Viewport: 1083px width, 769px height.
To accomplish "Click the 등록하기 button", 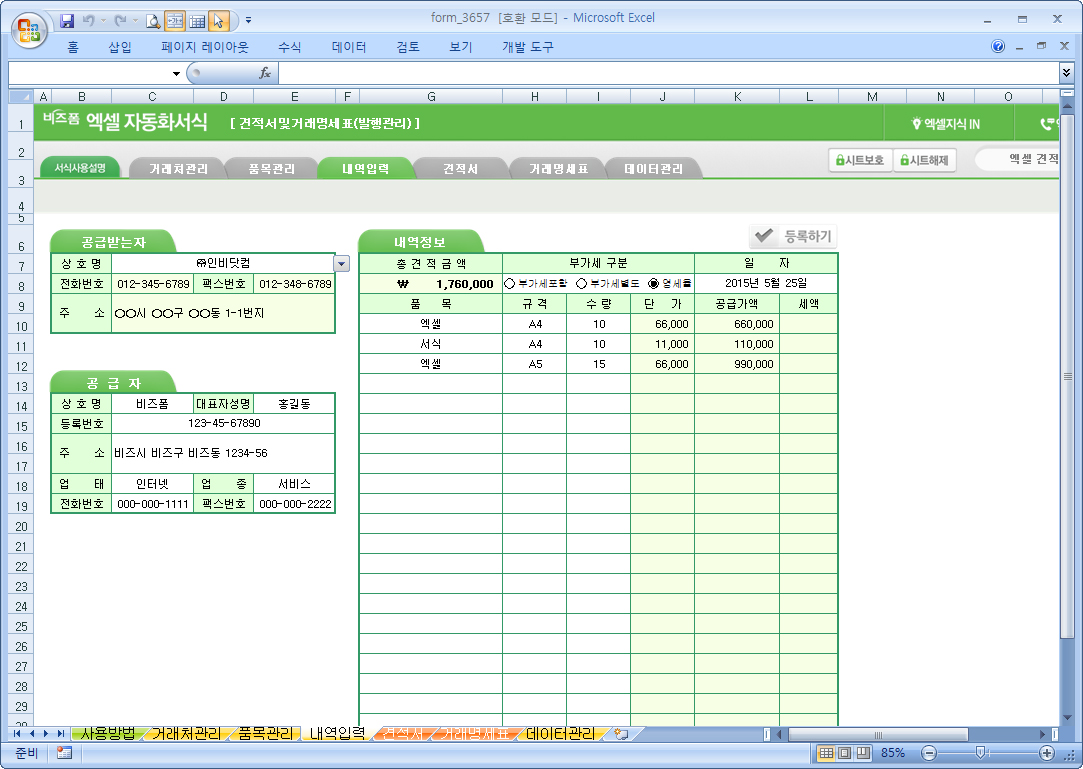I will [x=793, y=236].
